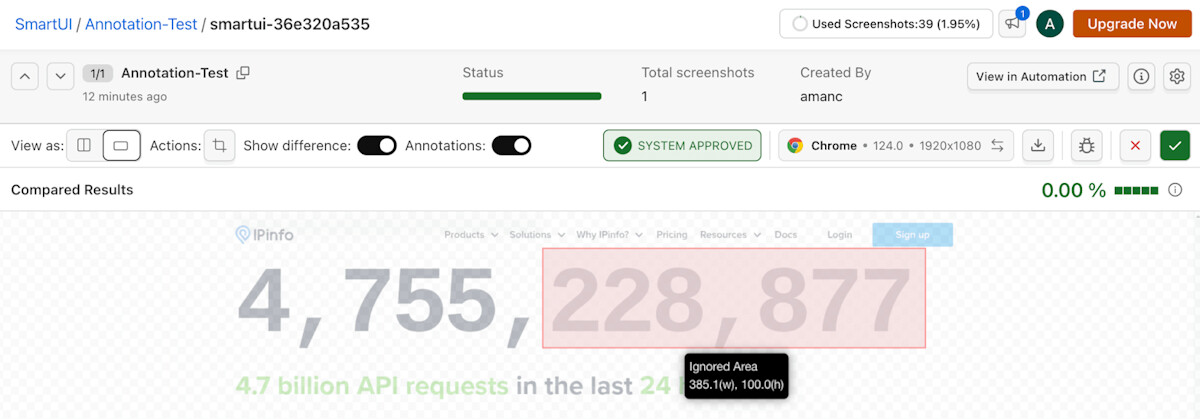Expand Why IPinfo? menu in screenshot
The width and height of the screenshot is (1200, 419).
click(x=610, y=235)
